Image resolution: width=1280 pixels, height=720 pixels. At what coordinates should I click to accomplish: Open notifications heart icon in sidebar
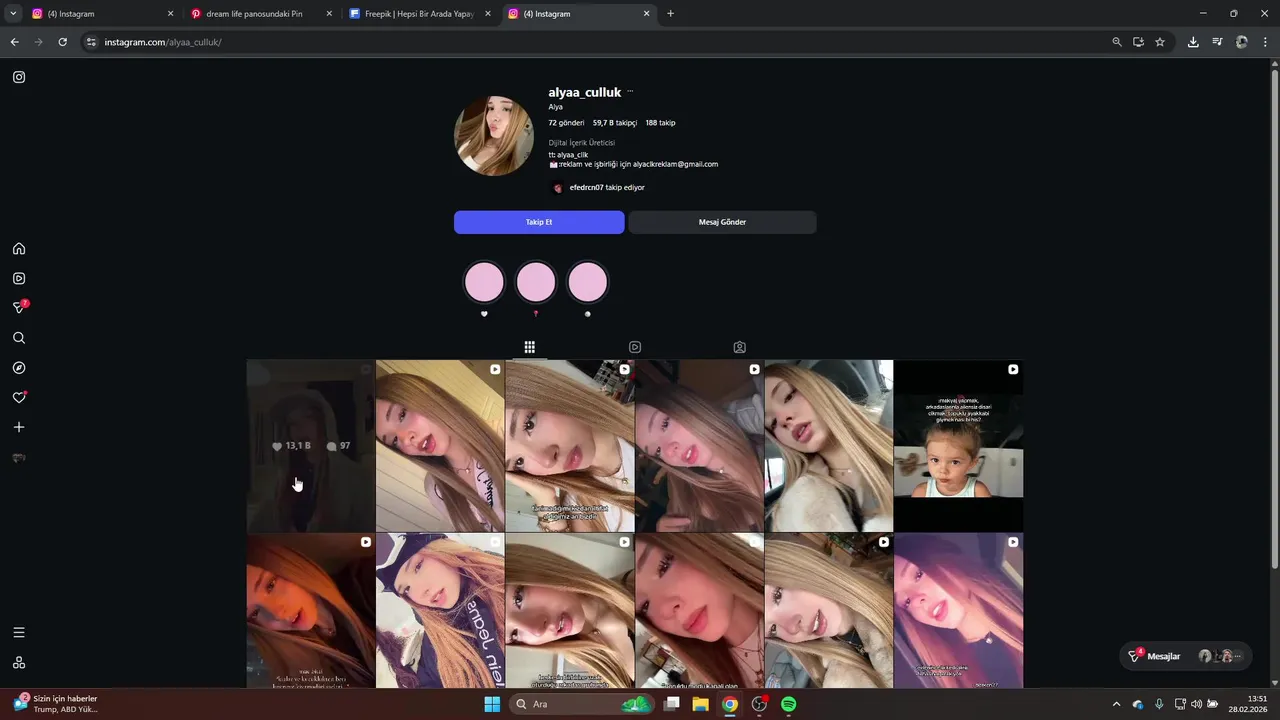coord(19,398)
